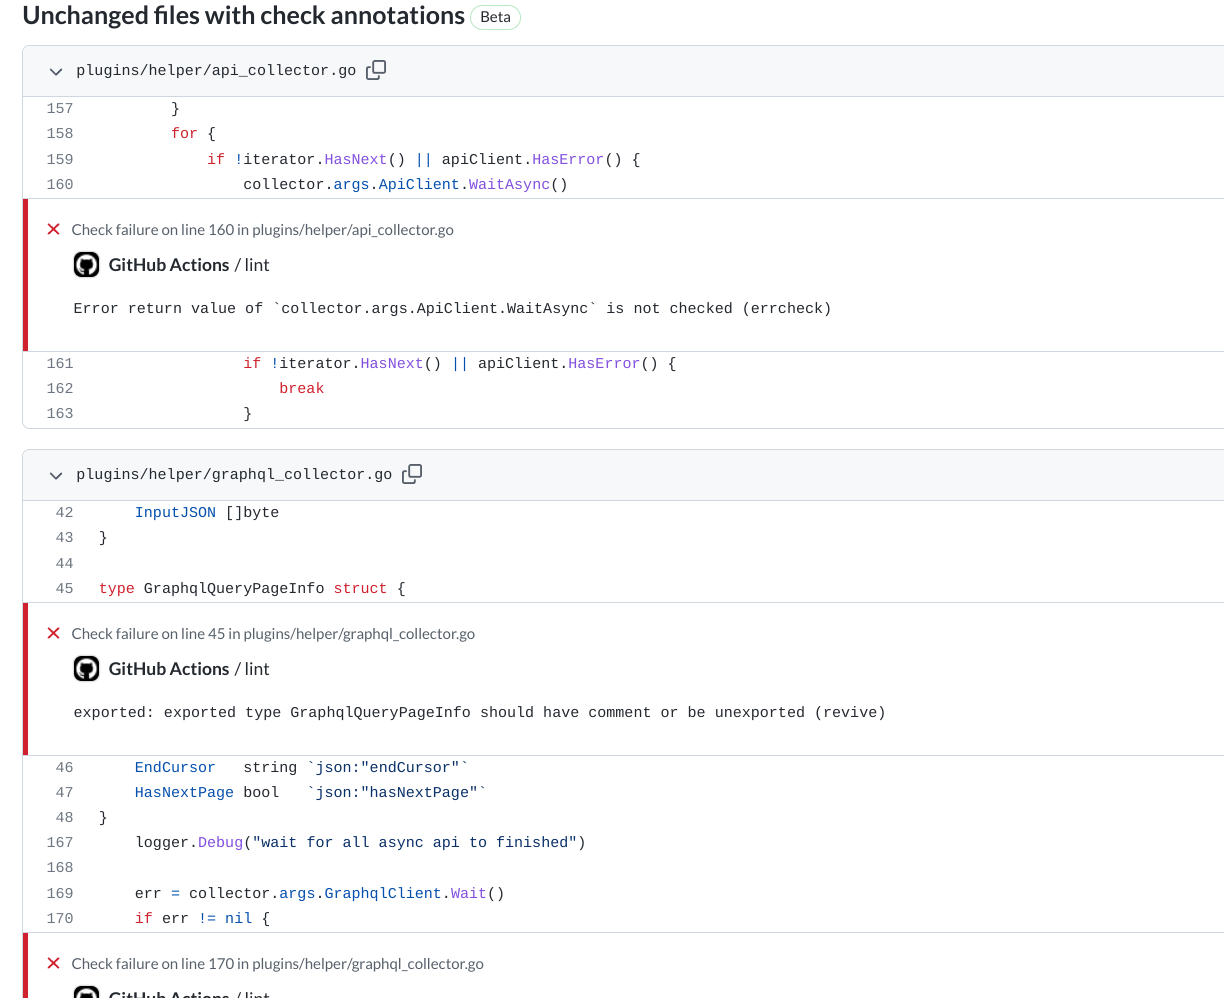Click the Beta label badge
This screenshot has height=998, width=1224.
click(x=495, y=17)
